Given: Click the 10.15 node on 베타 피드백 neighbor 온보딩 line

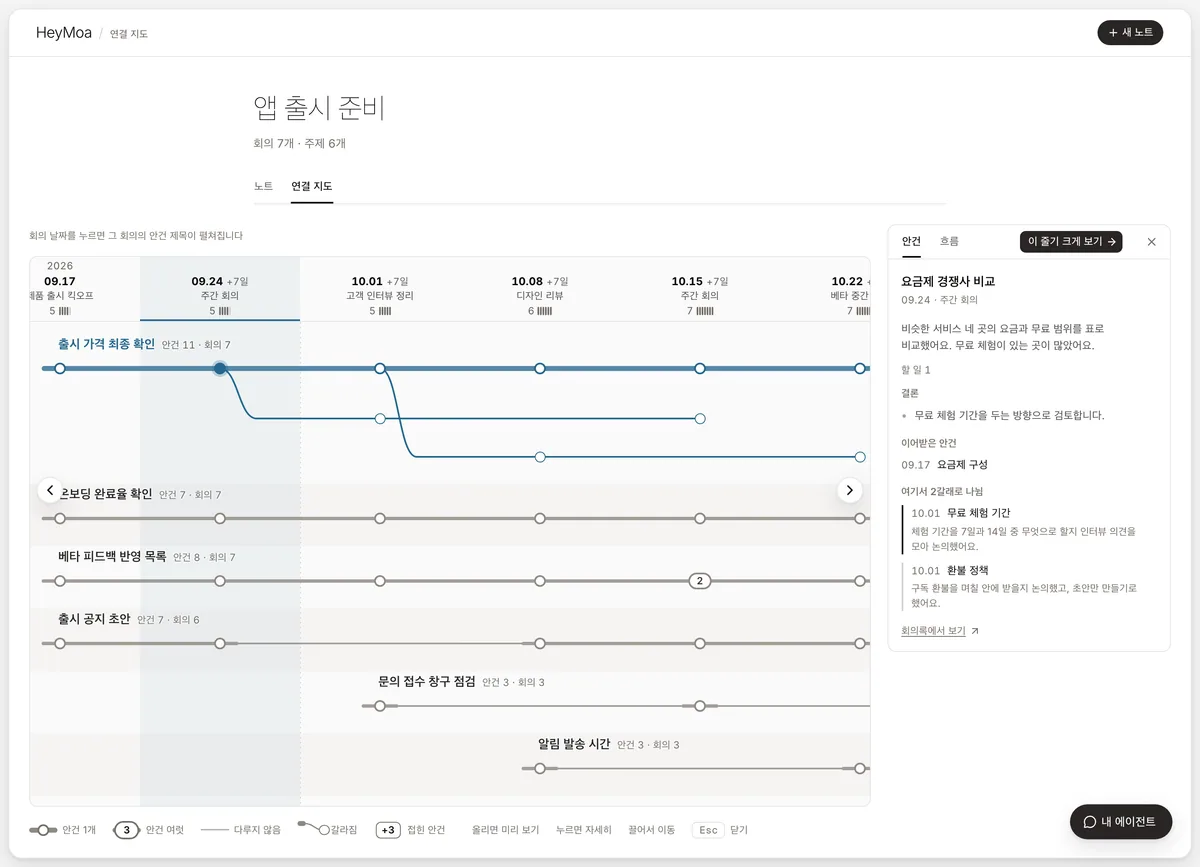Looking at the screenshot, I should click(700, 519).
